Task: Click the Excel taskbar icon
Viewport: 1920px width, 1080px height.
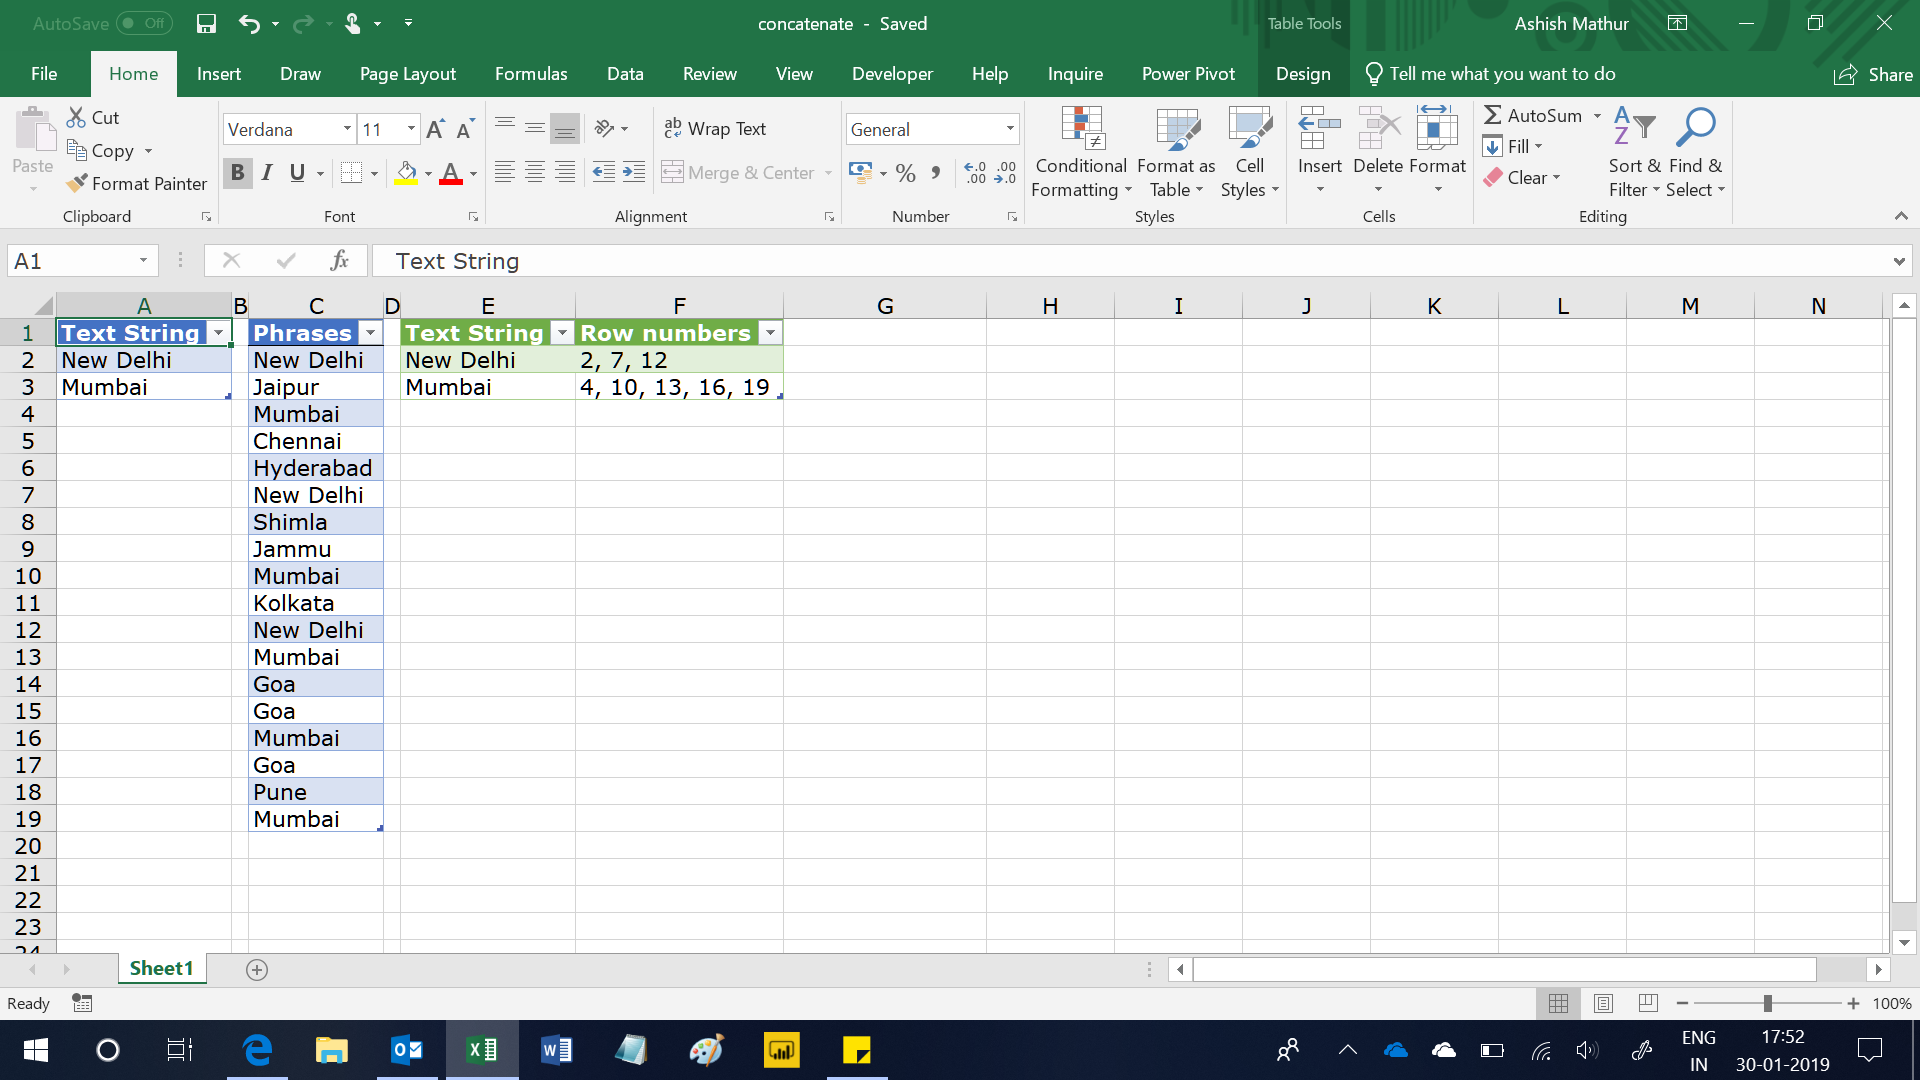Action: click(x=483, y=1050)
